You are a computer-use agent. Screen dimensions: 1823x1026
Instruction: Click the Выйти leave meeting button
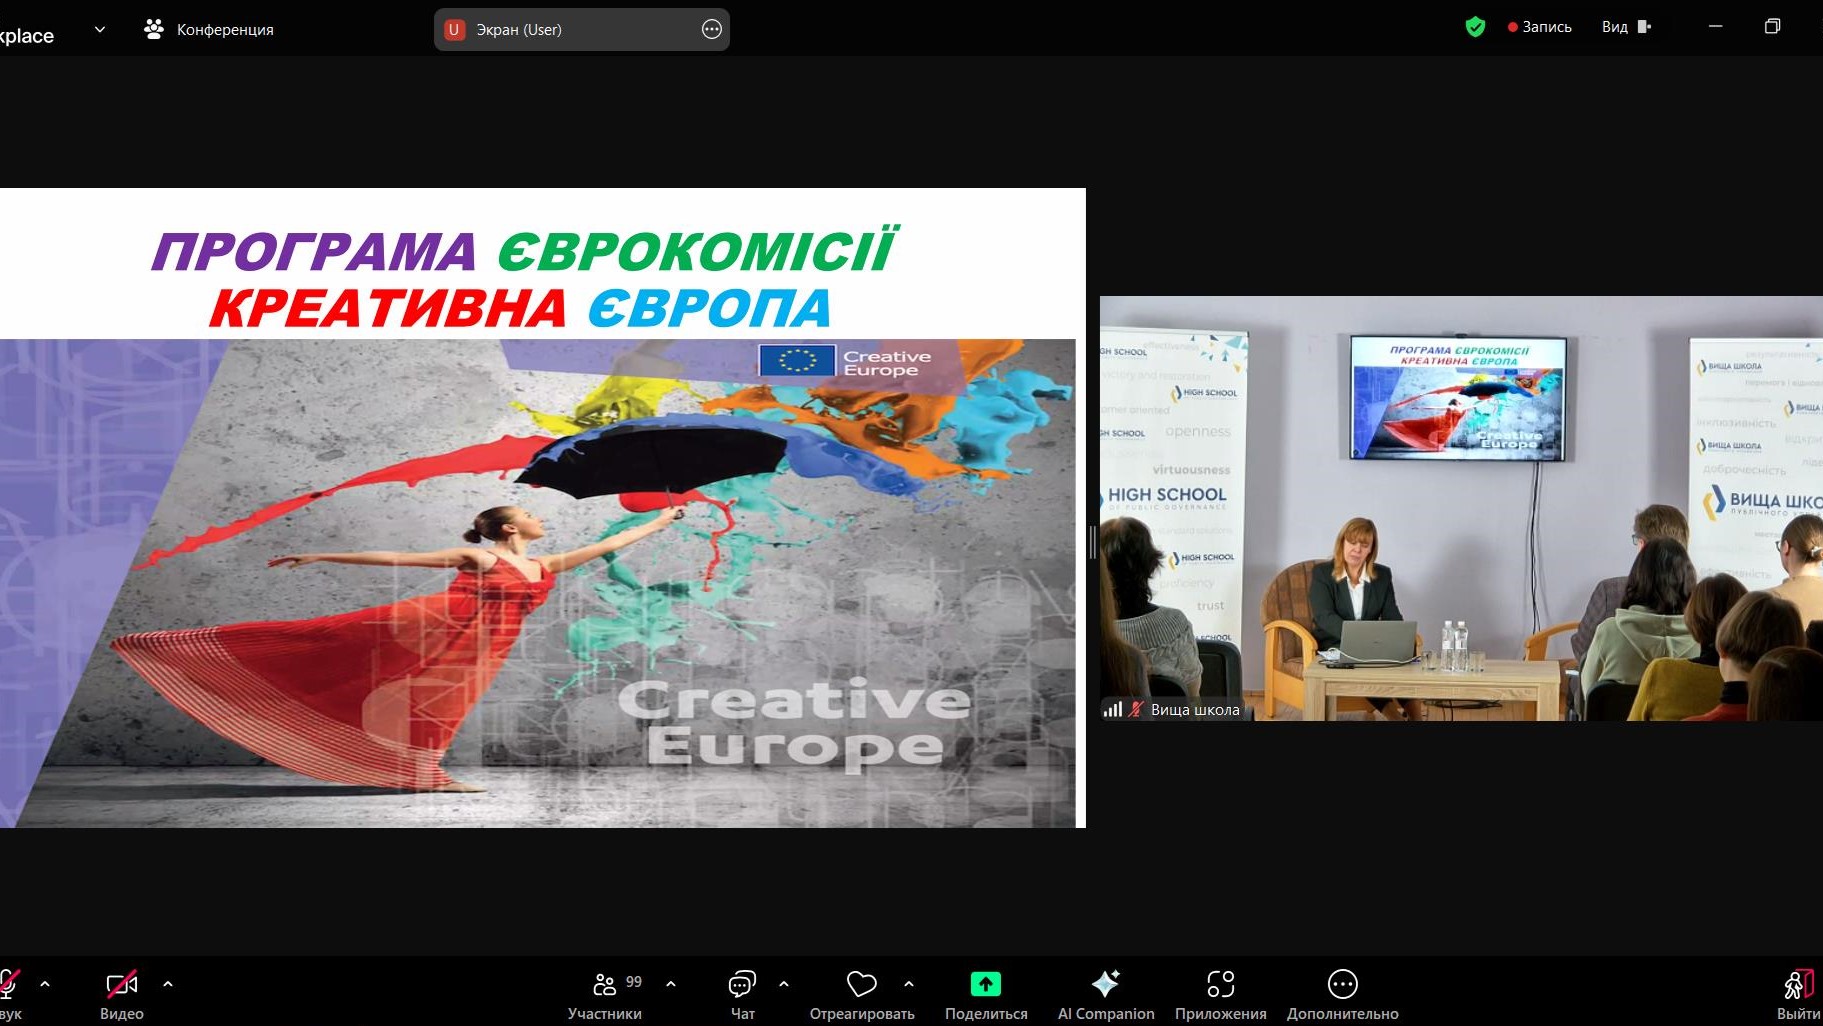tap(1798, 994)
